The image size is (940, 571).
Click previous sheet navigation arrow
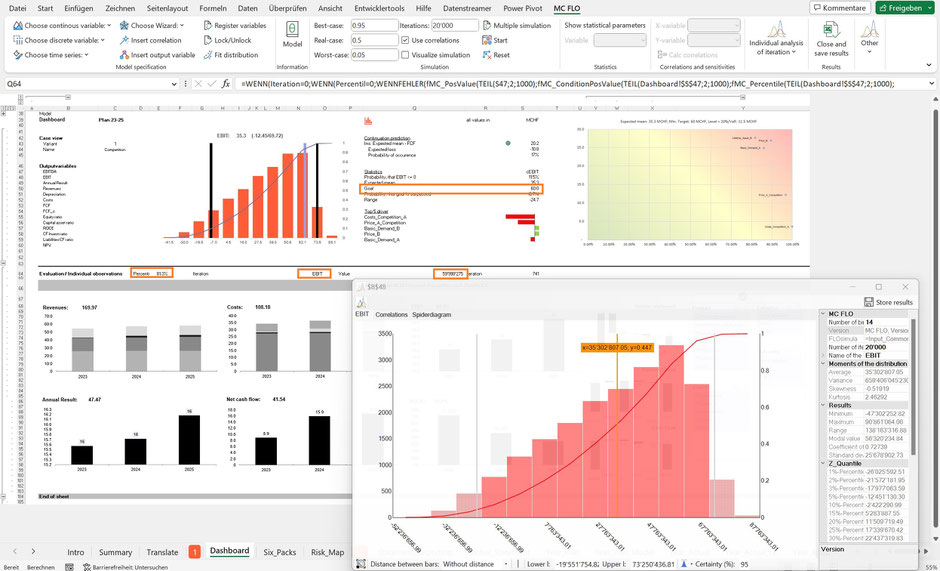[15, 551]
